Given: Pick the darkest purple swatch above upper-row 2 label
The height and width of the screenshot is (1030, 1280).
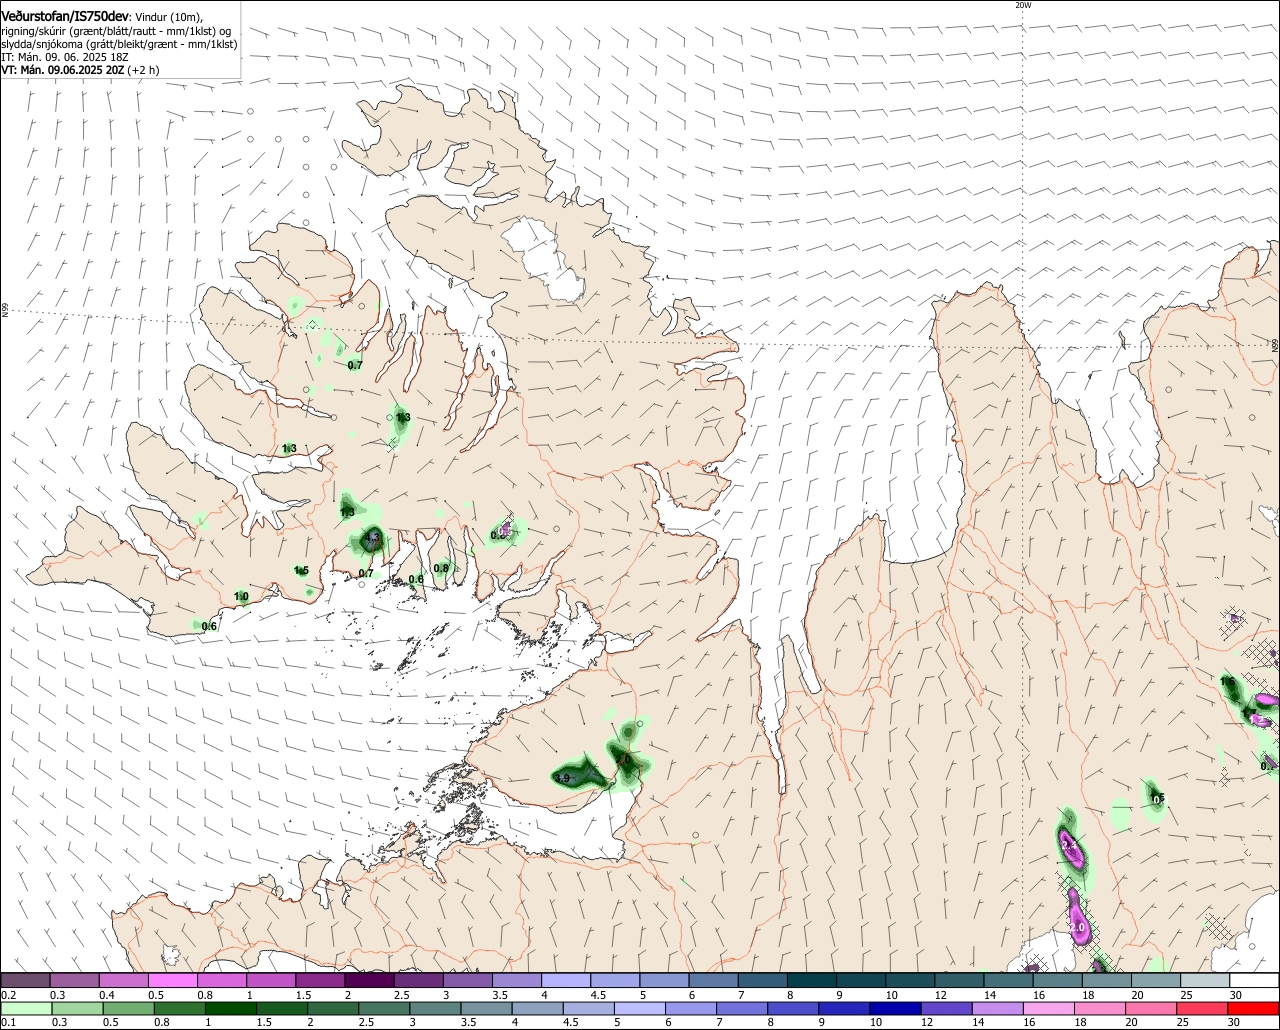Looking at the screenshot, I should click(x=370, y=980).
